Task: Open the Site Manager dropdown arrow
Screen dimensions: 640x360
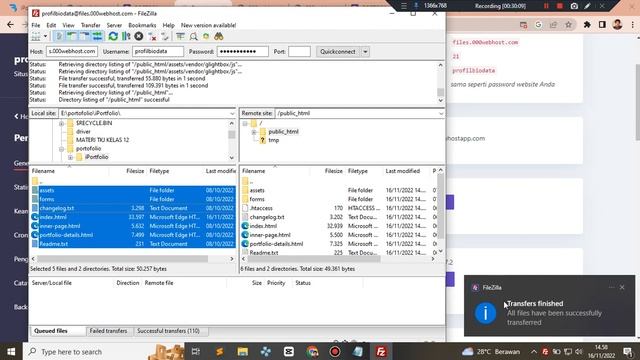Action: pyautogui.click(x=45, y=36)
